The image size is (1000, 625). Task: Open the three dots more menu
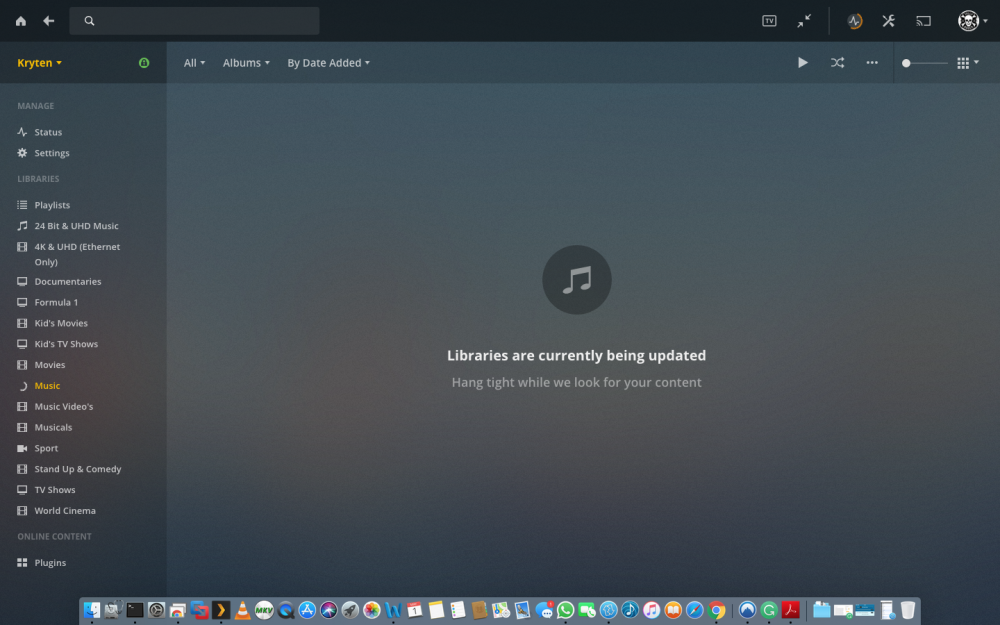pyautogui.click(x=872, y=62)
